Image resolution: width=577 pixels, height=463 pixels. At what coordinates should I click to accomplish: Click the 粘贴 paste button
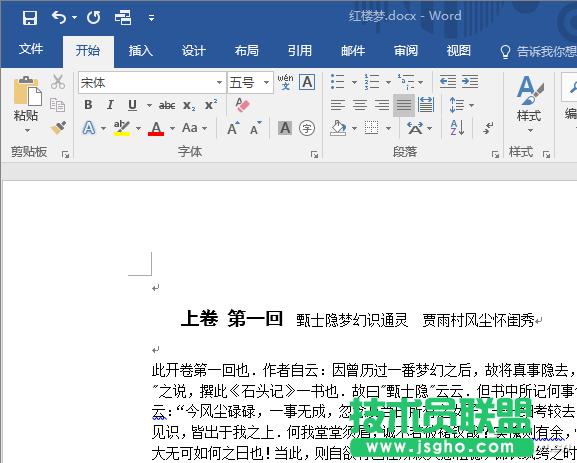[26, 104]
